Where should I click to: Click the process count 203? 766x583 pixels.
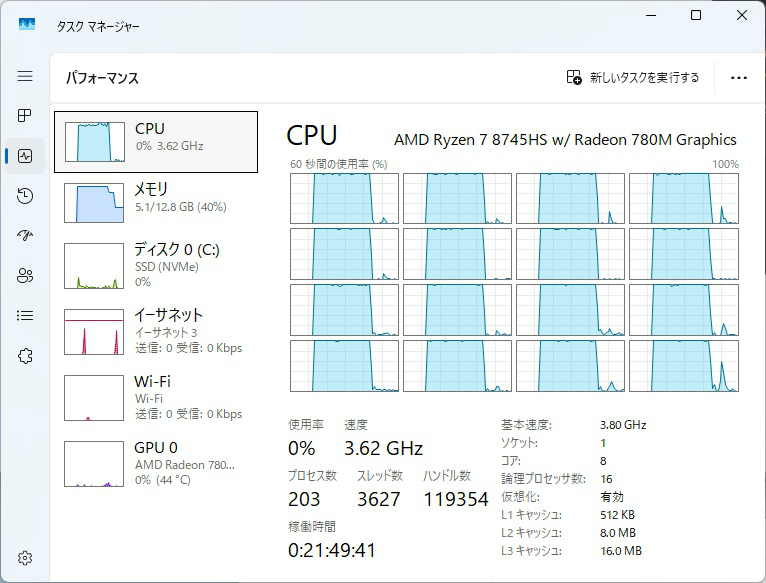pyautogui.click(x=304, y=499)
